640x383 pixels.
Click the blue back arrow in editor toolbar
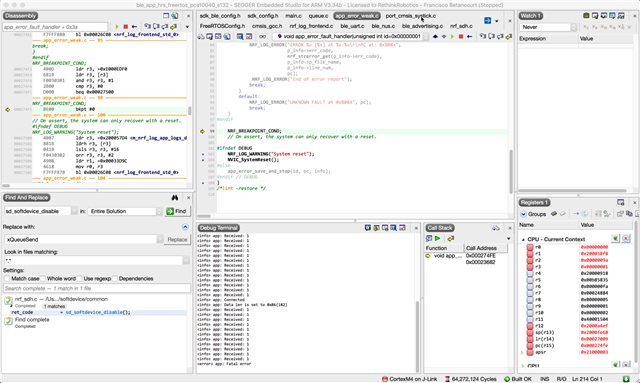click(469, 37)
